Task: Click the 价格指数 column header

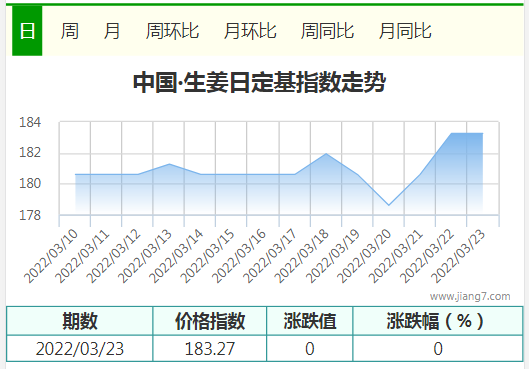Action: [x=210, y=321]
